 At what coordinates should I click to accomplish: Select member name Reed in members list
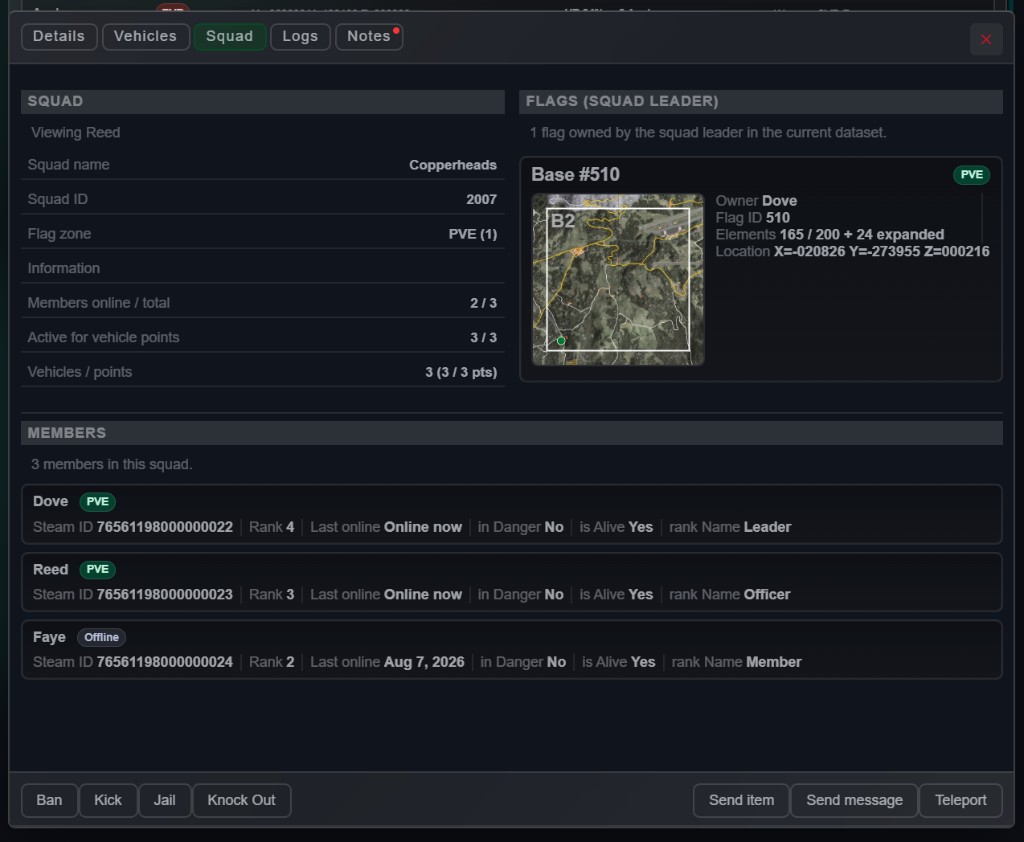[50, 569]
